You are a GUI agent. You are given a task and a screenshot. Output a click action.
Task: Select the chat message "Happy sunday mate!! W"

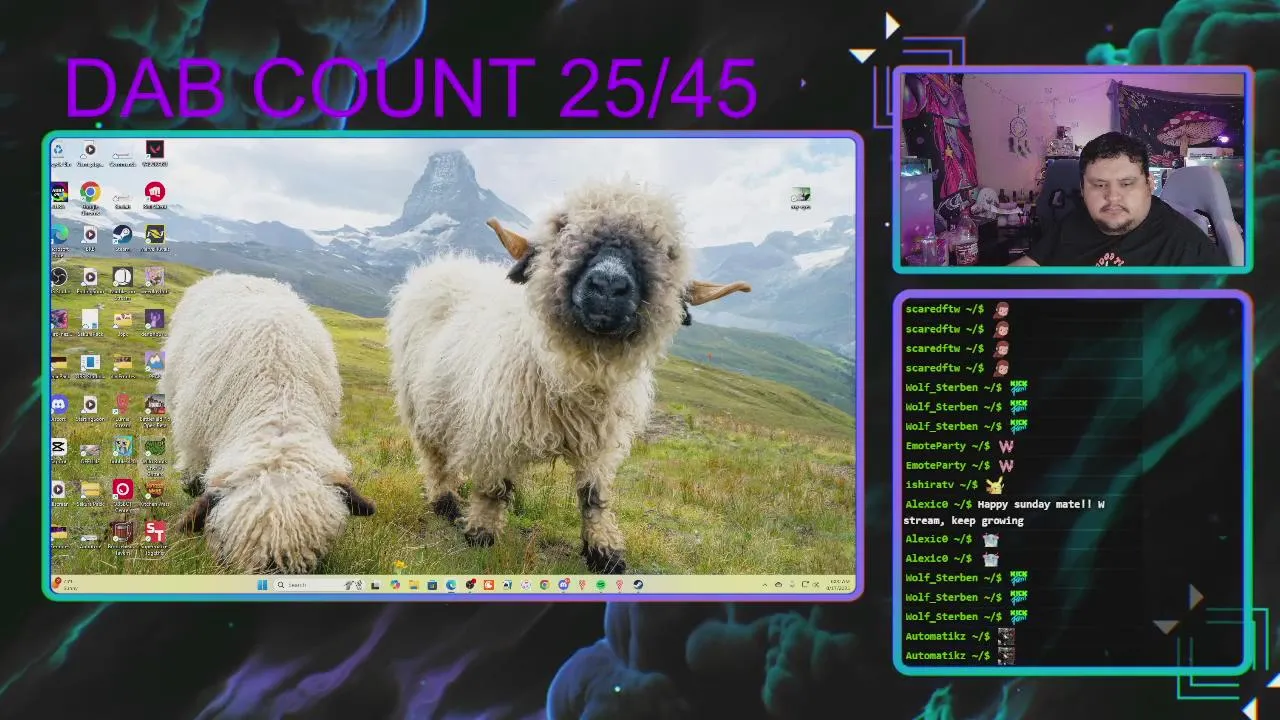point(1040,505)
